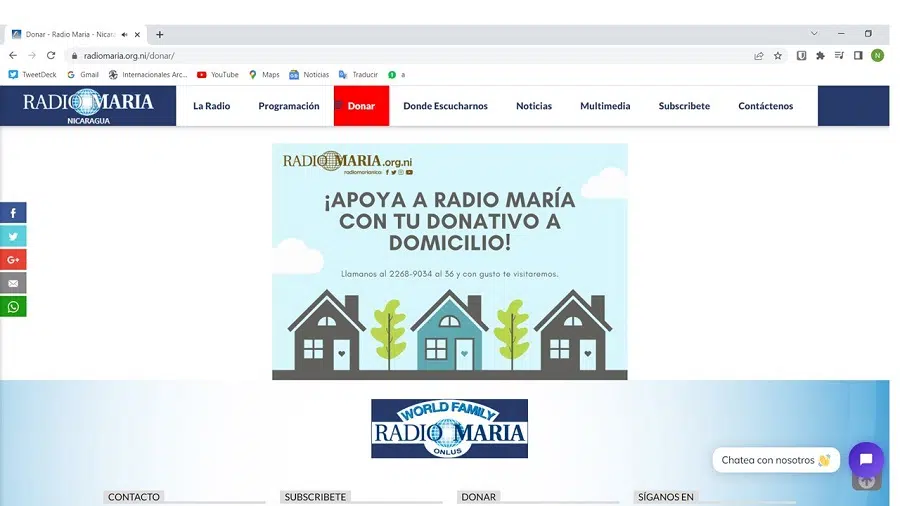Select the red Donar menu item
The height and width of the screenshot is (506, 900).
click(361, 106)
